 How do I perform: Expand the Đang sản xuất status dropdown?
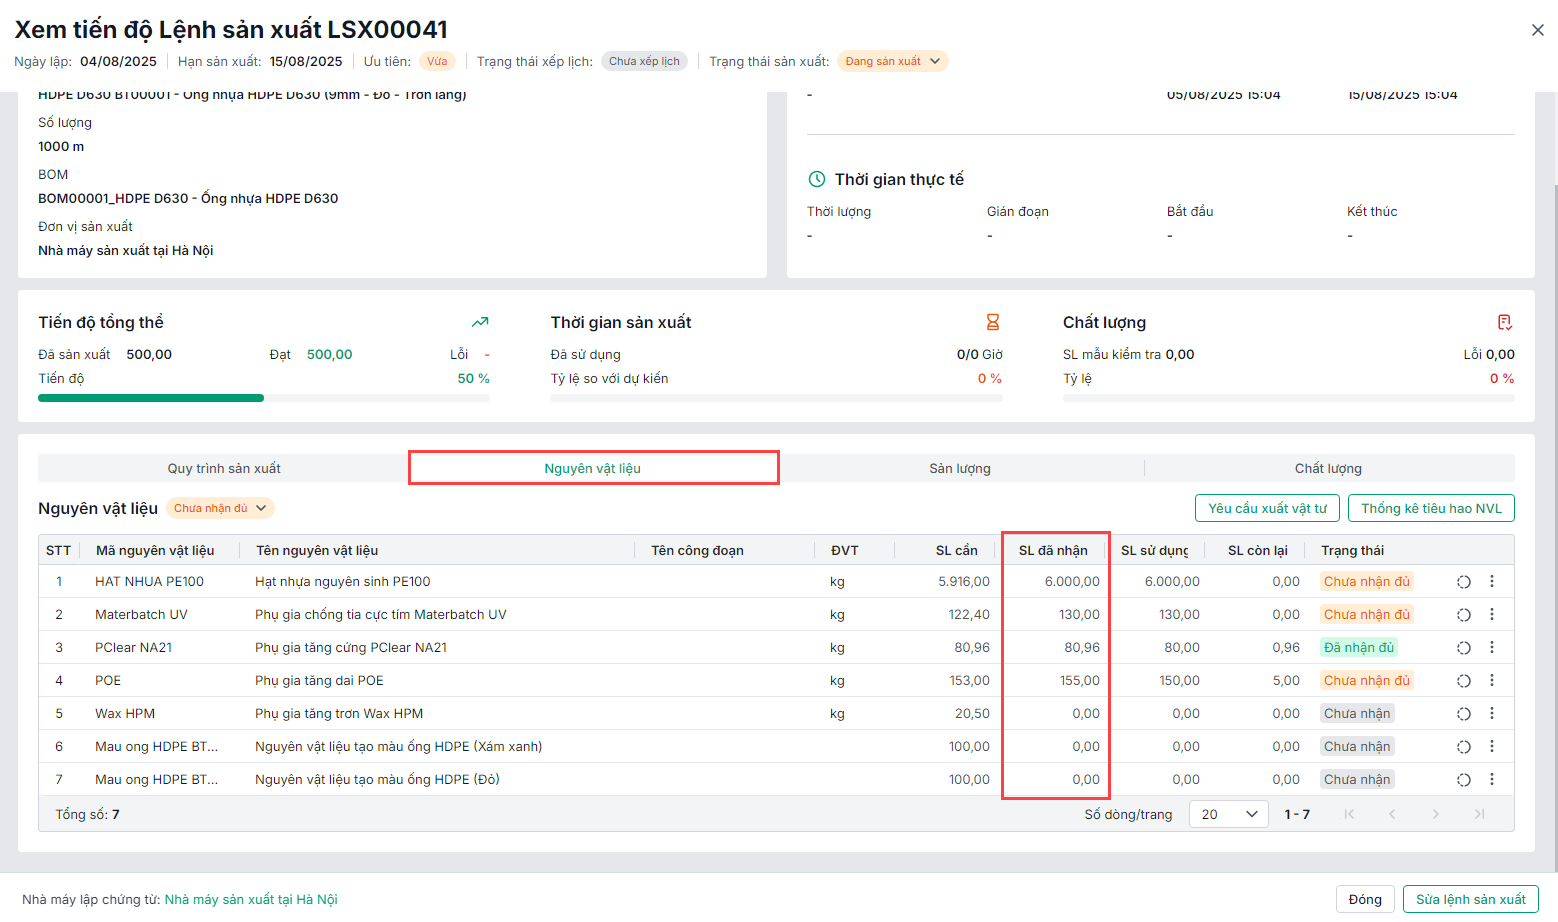892,61
